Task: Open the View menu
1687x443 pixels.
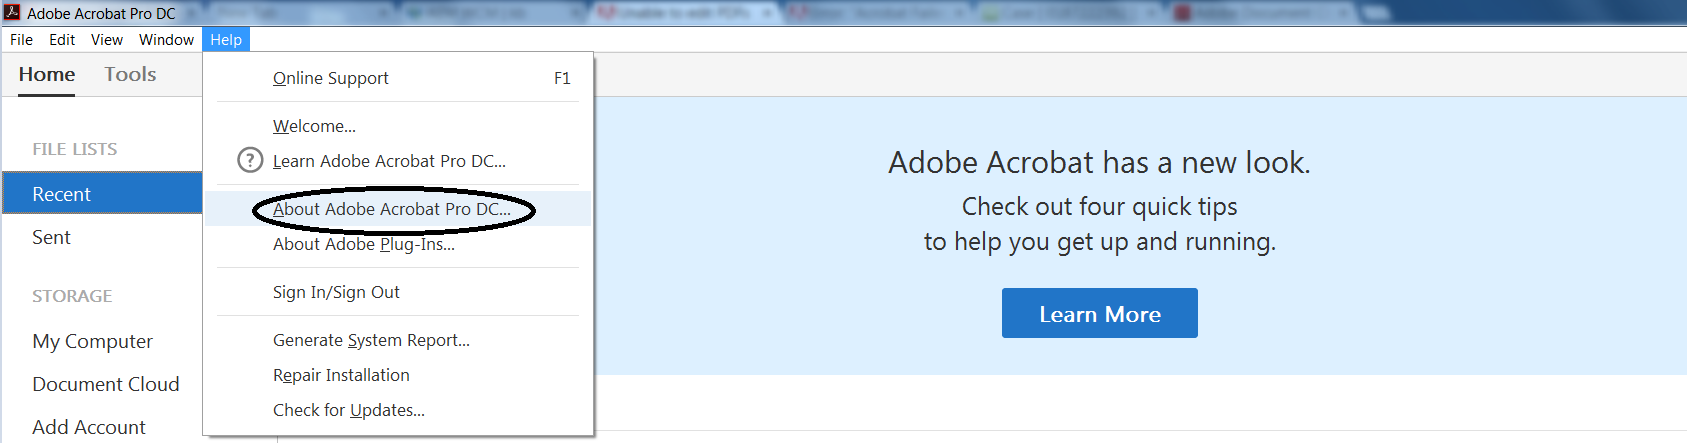Action: [106, 40]
